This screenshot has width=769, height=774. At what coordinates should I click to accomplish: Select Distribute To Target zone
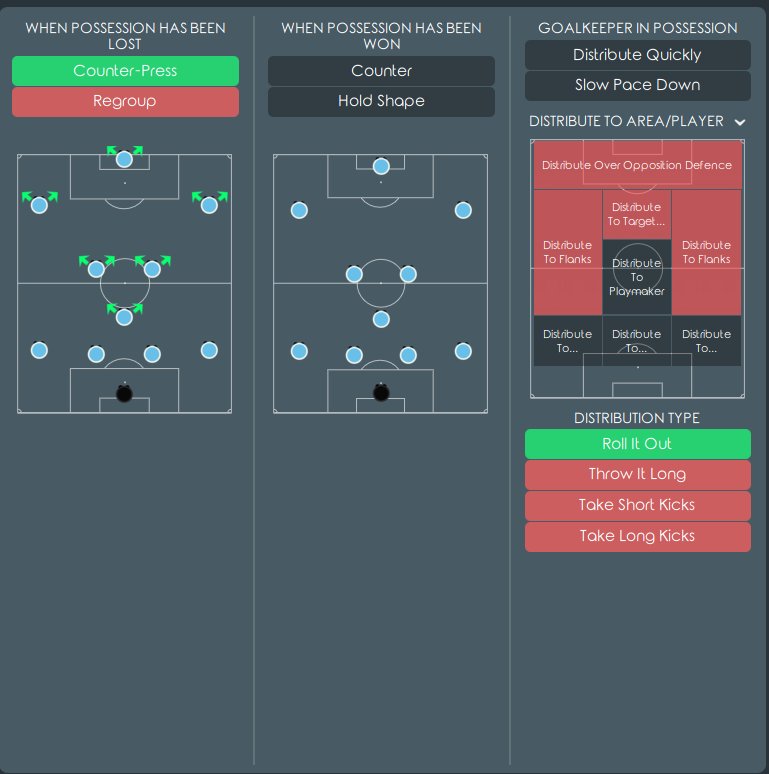click(637, 214)
